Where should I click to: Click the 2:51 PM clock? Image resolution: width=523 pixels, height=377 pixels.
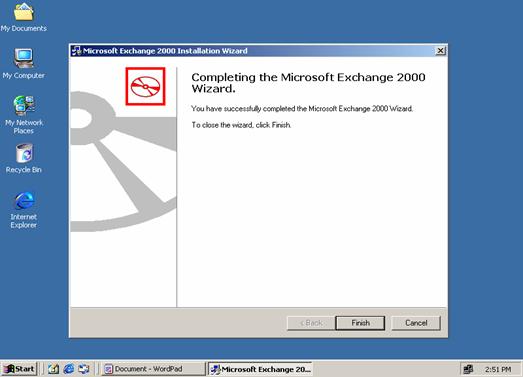(x=498, y=369)
